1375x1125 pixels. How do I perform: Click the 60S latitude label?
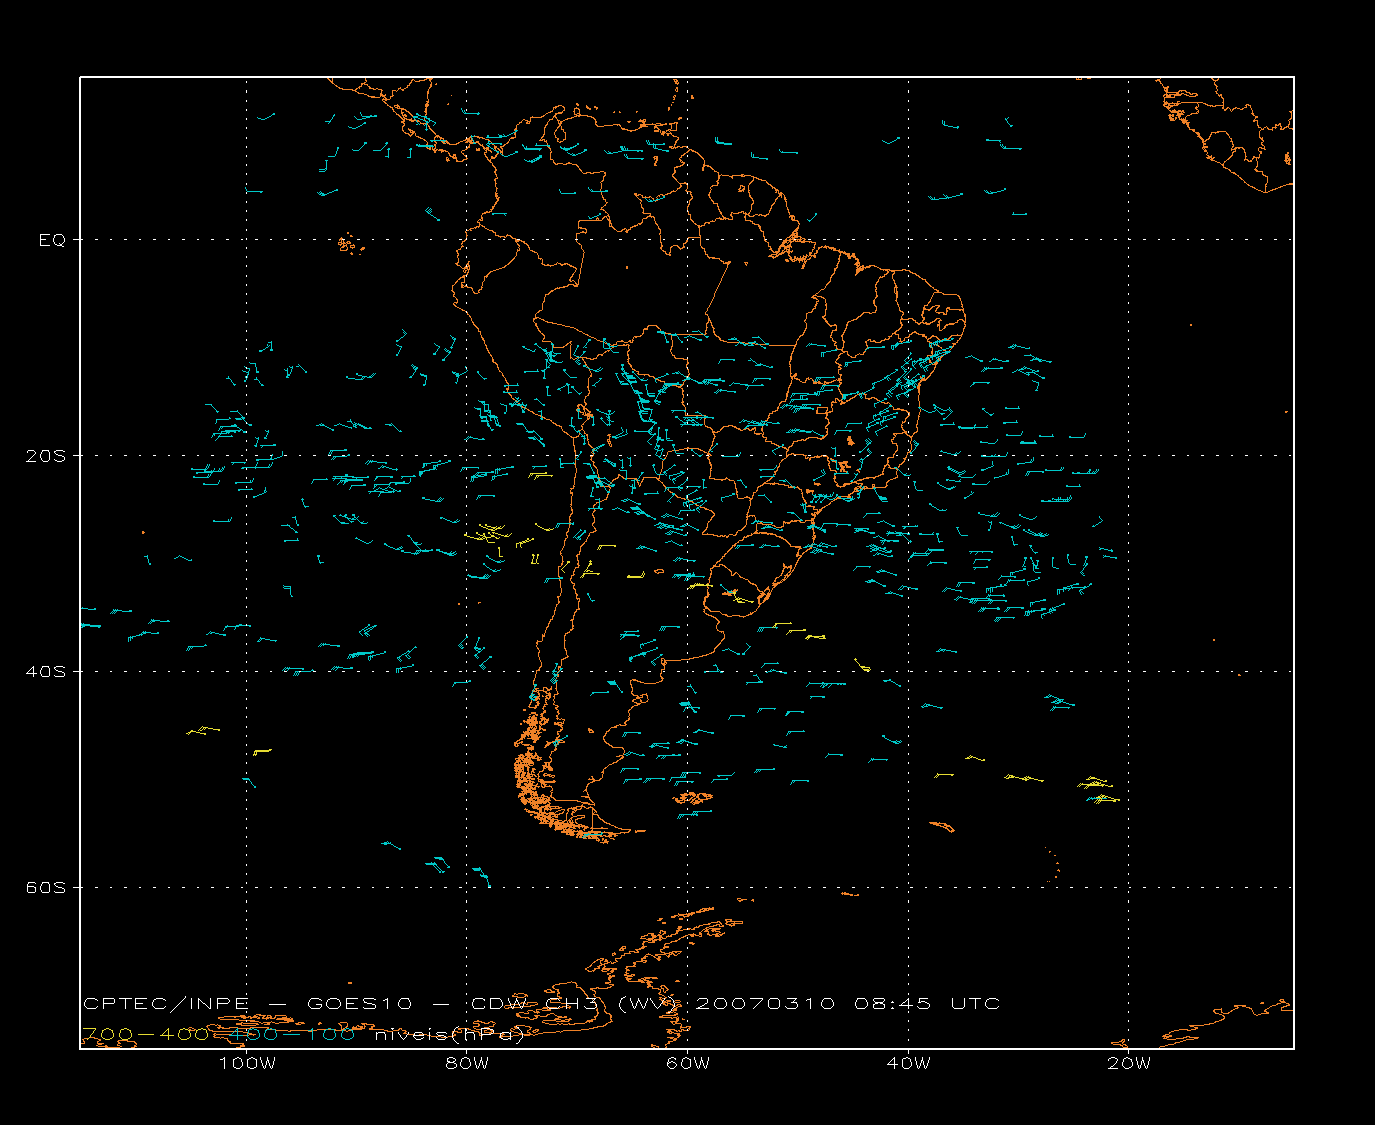click(46, 888)
